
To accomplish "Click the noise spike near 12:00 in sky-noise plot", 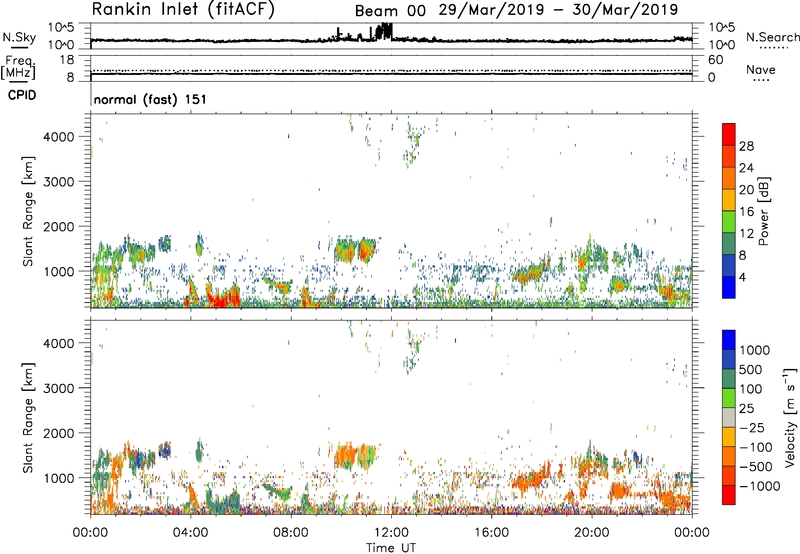I will (385, 31).
